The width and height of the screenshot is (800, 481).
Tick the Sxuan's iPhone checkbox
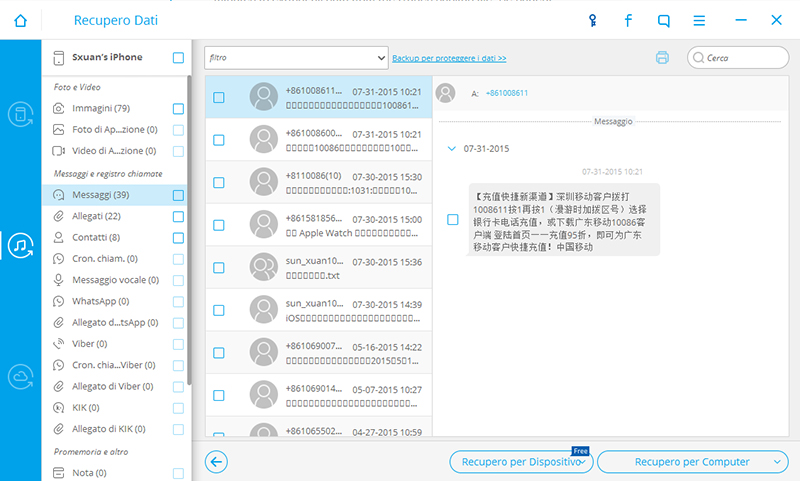pos(178,58)
